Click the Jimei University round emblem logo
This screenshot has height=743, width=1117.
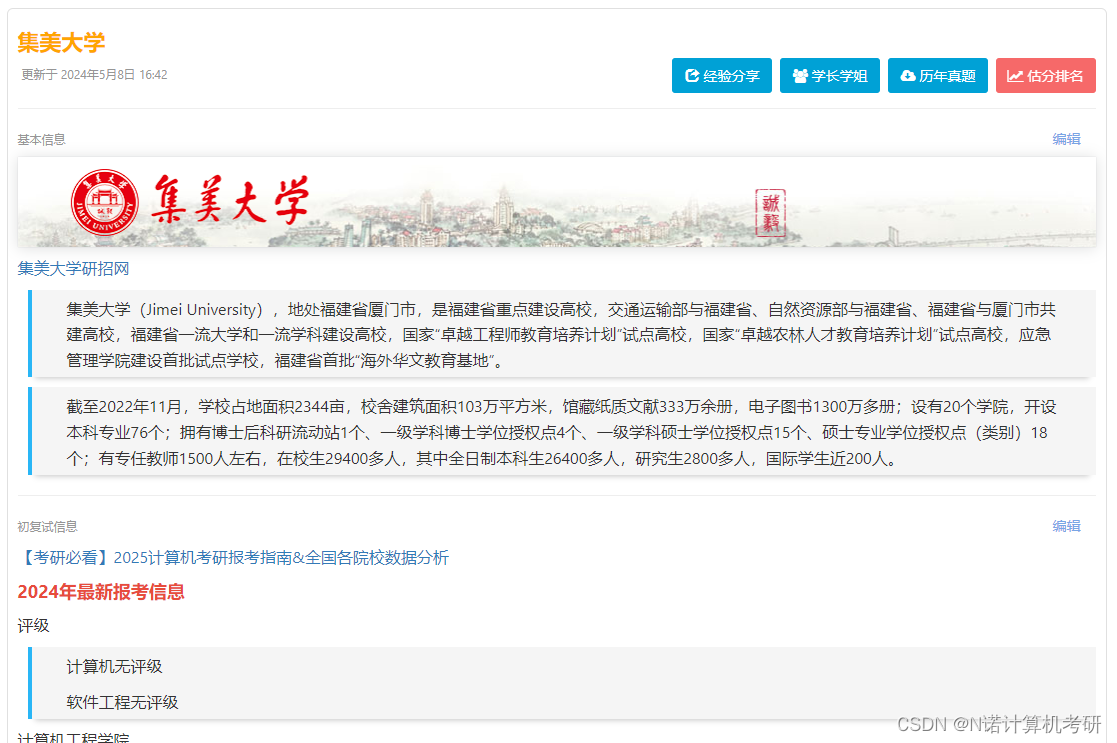click(105, 202)
